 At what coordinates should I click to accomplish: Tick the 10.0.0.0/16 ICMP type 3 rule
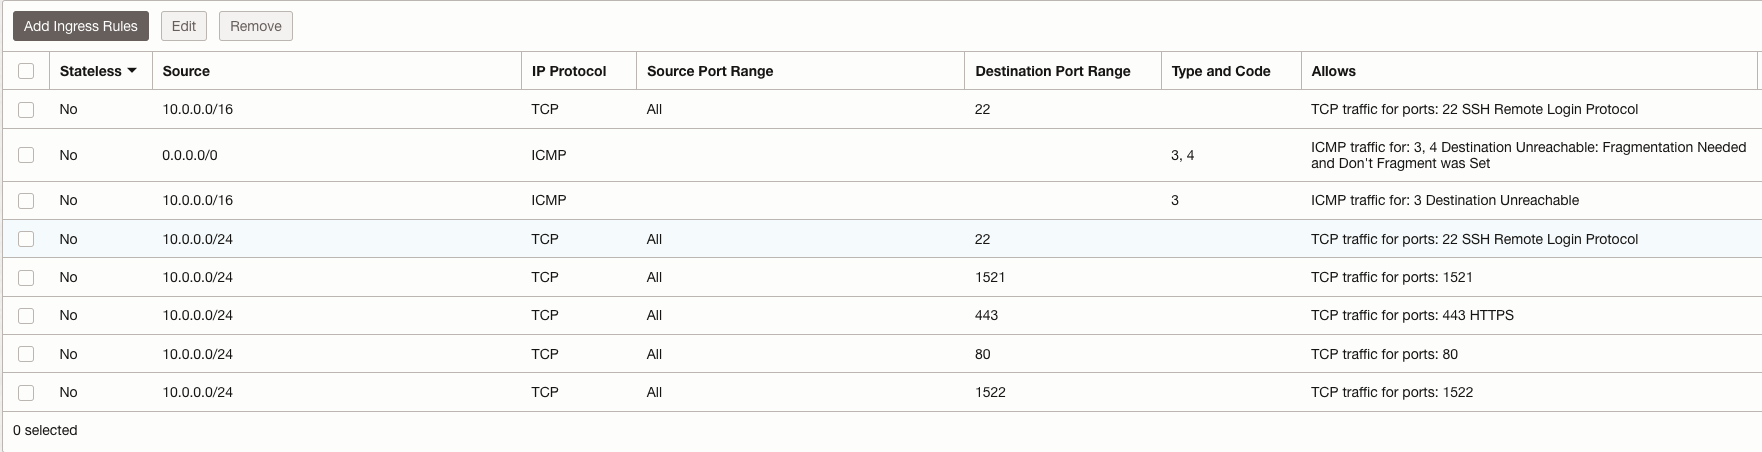point(26,201)
